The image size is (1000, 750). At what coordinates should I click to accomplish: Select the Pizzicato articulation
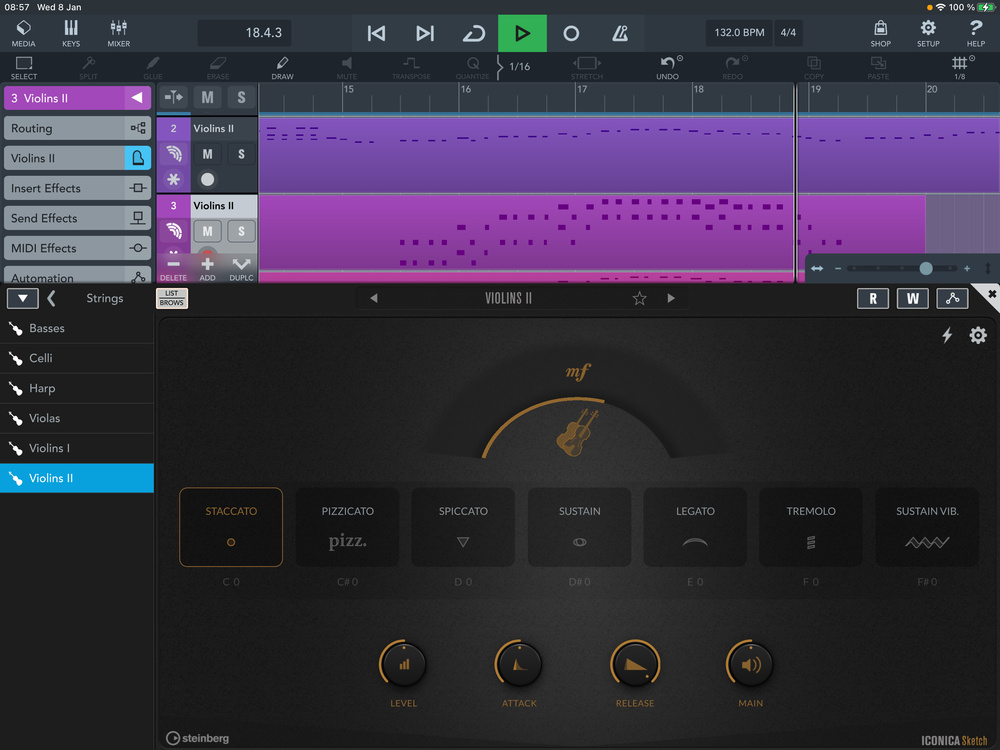tap(348, 527)
